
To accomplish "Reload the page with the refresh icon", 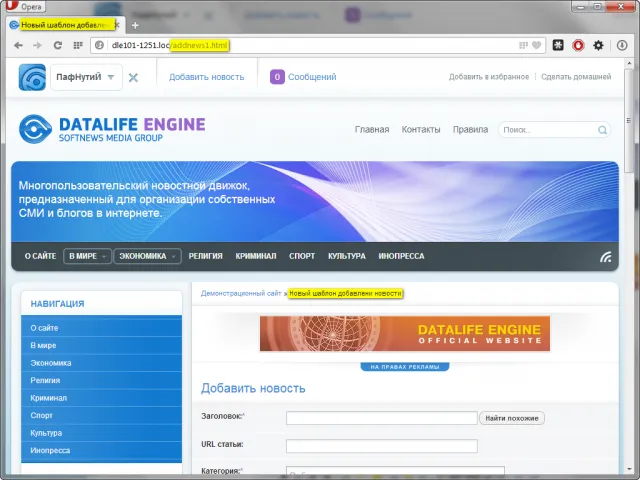I will coord(58,45).
